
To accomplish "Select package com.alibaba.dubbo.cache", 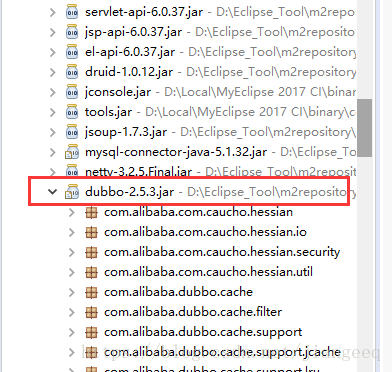I will pyautogui.click(x=178, y=292).
